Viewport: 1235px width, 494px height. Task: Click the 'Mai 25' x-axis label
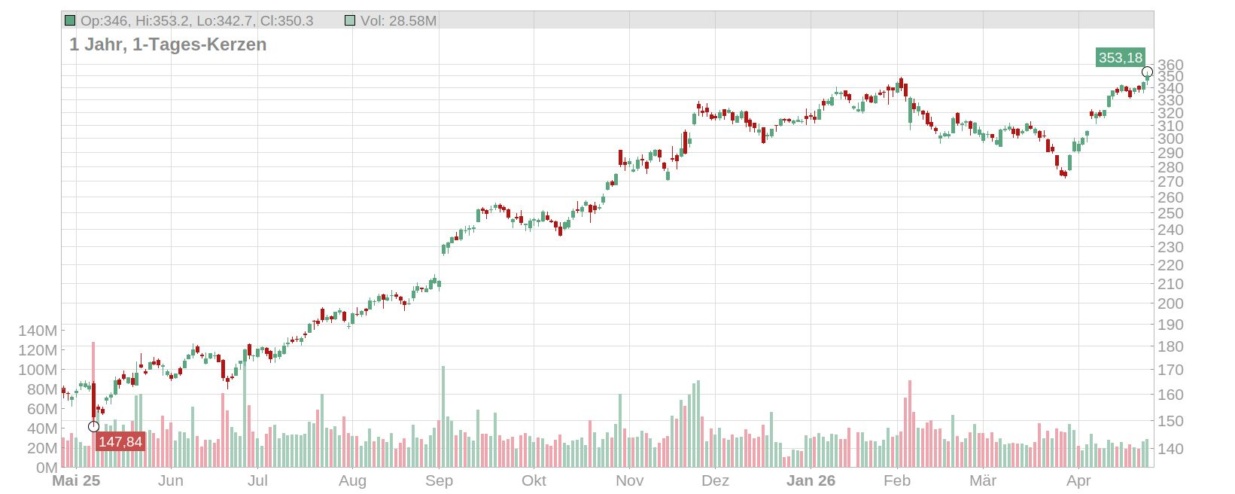tap(76, 481)
